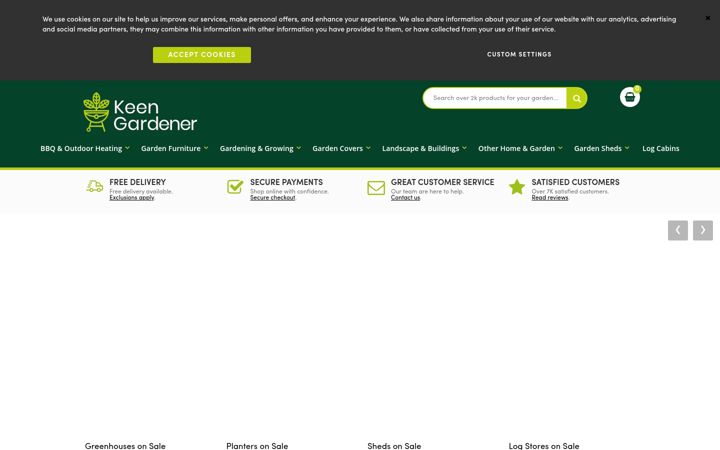The image size is (720, 450).
Task: Open the shopping basket icon
Action: pyautogui.click(x=630, y=97)
